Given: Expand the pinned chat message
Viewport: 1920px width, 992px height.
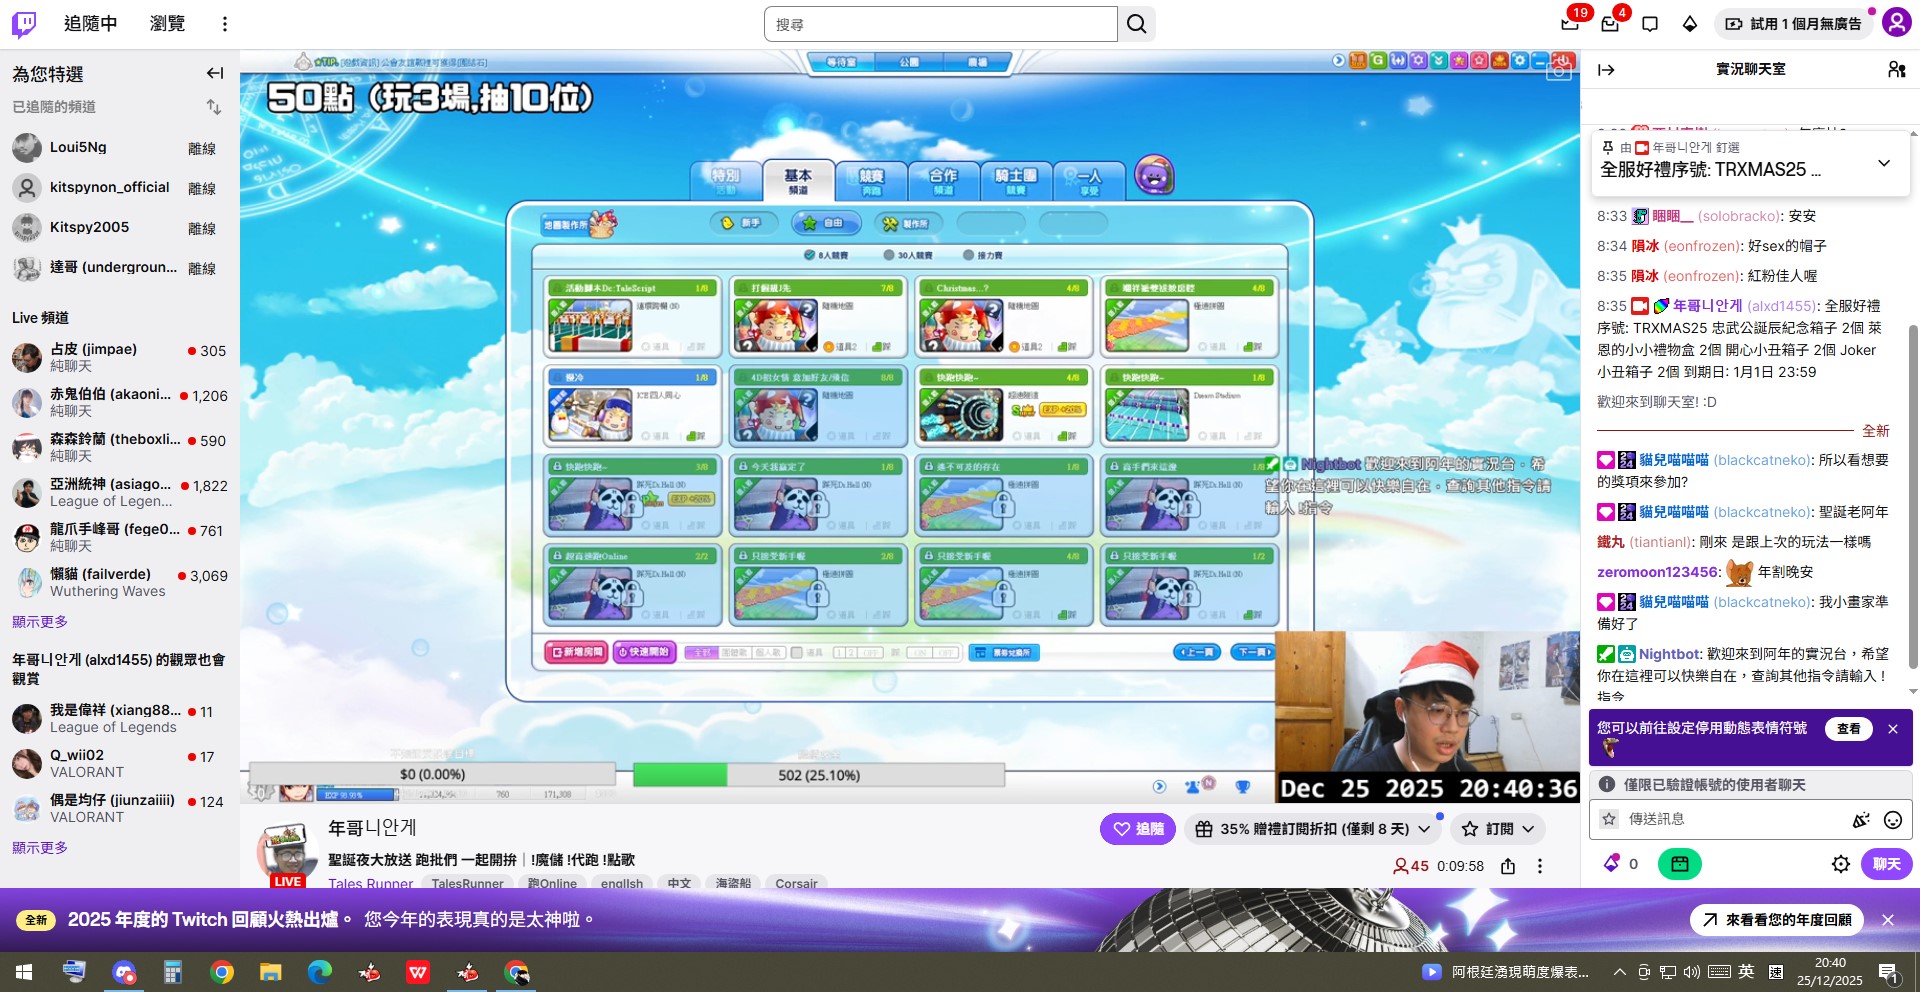Looking at the screenshot, I should coord(1884,163).
